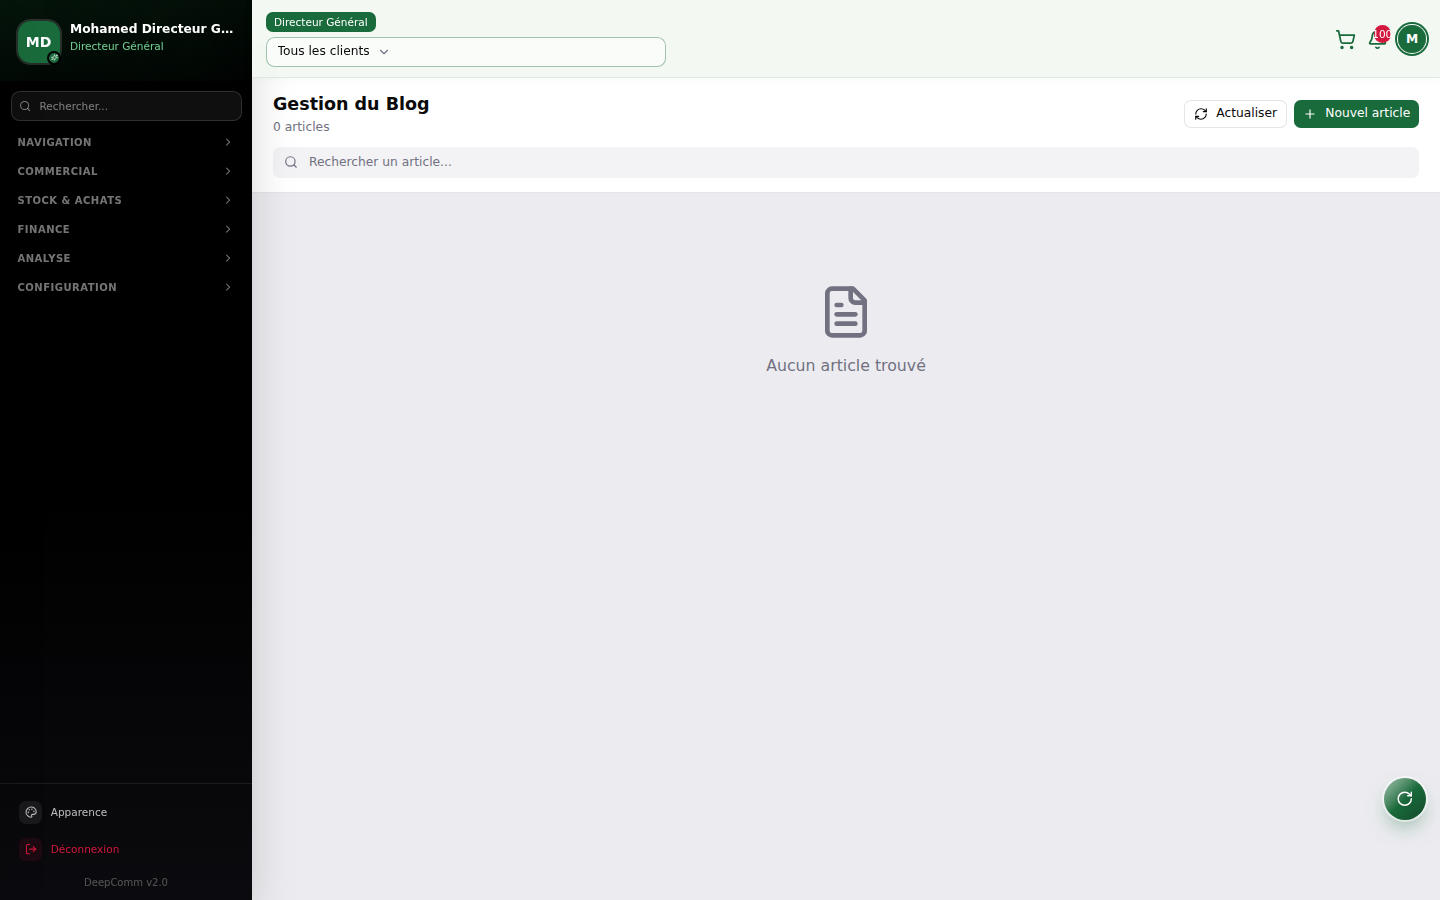Expand the COMMERCIAL sidebar section
The image size is (1440, 900).
[126, 171]
